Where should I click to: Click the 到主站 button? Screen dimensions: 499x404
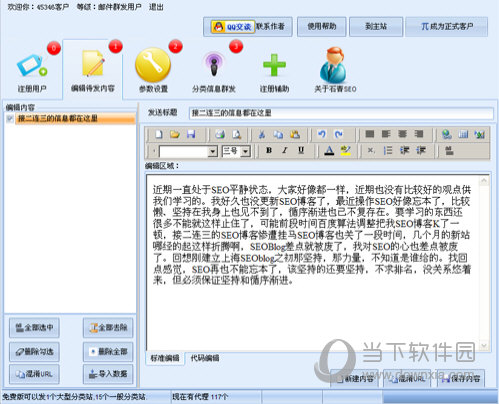(x=376, y=26)
